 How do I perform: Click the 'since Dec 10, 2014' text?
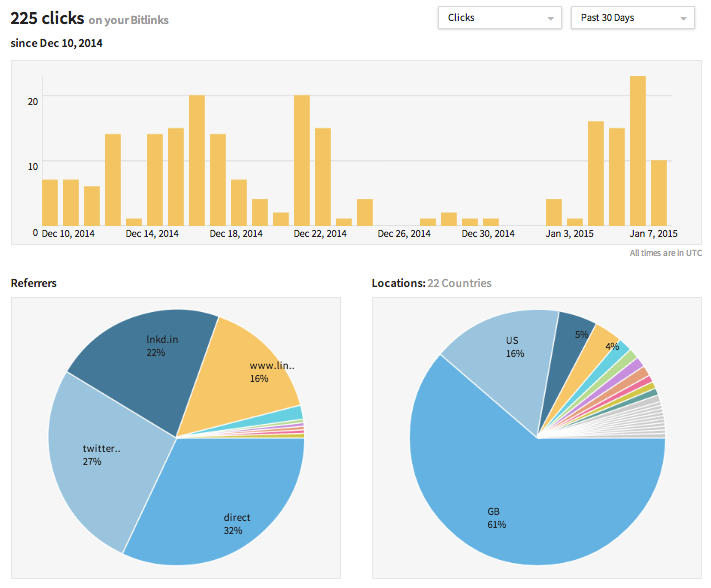(56, 43)
